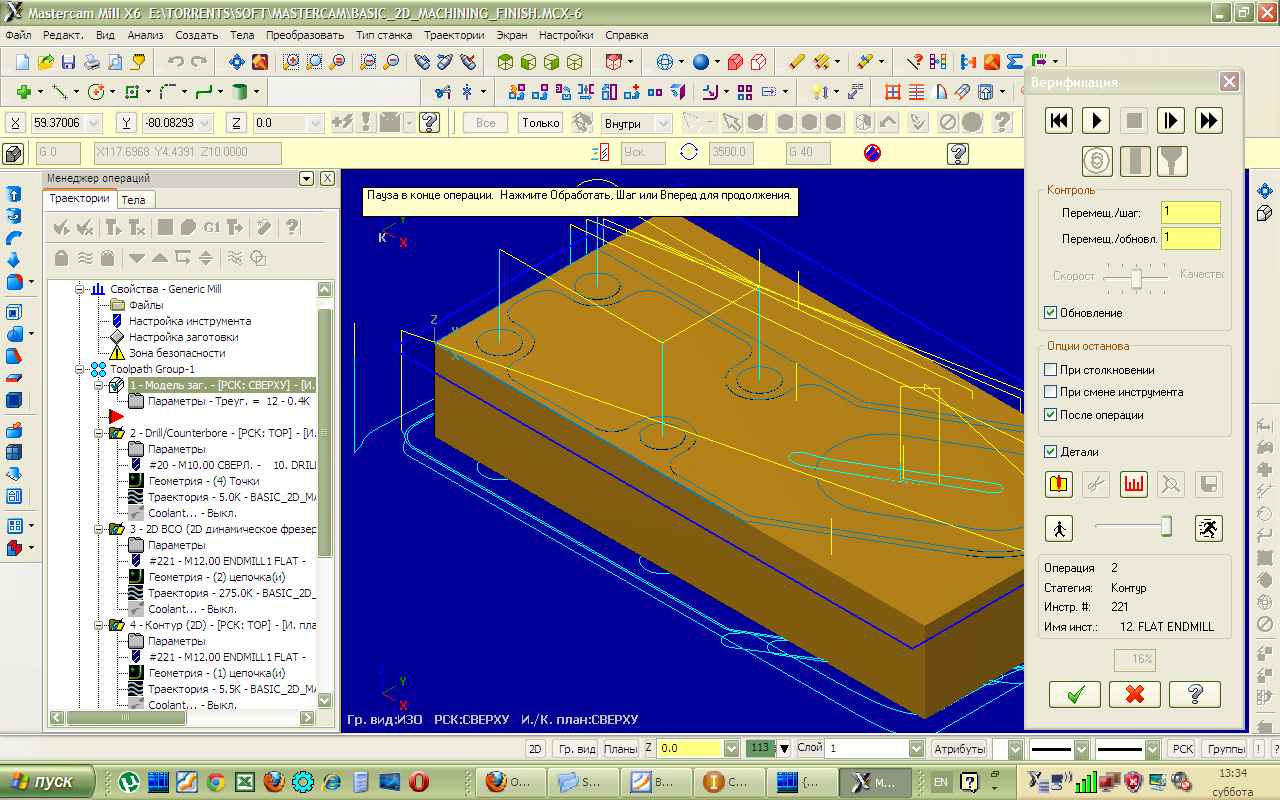1280x800 pixels.
Task: Open the help question-mark button in verification
Action: [1194, 694]
